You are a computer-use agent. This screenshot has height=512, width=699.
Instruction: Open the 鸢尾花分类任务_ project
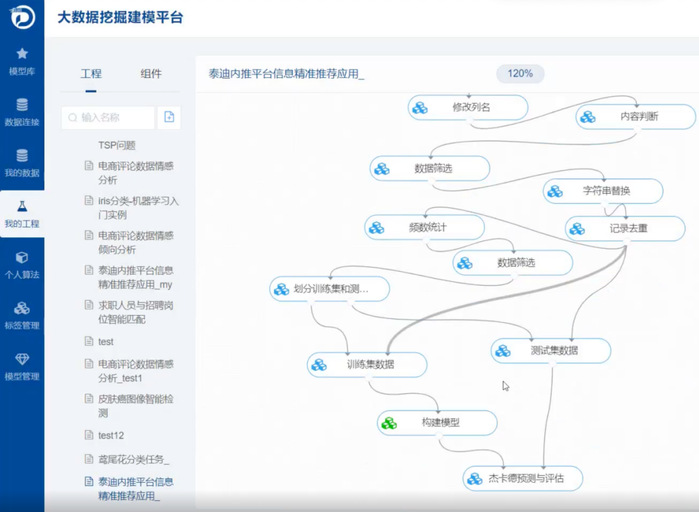(x=133, y=459)
